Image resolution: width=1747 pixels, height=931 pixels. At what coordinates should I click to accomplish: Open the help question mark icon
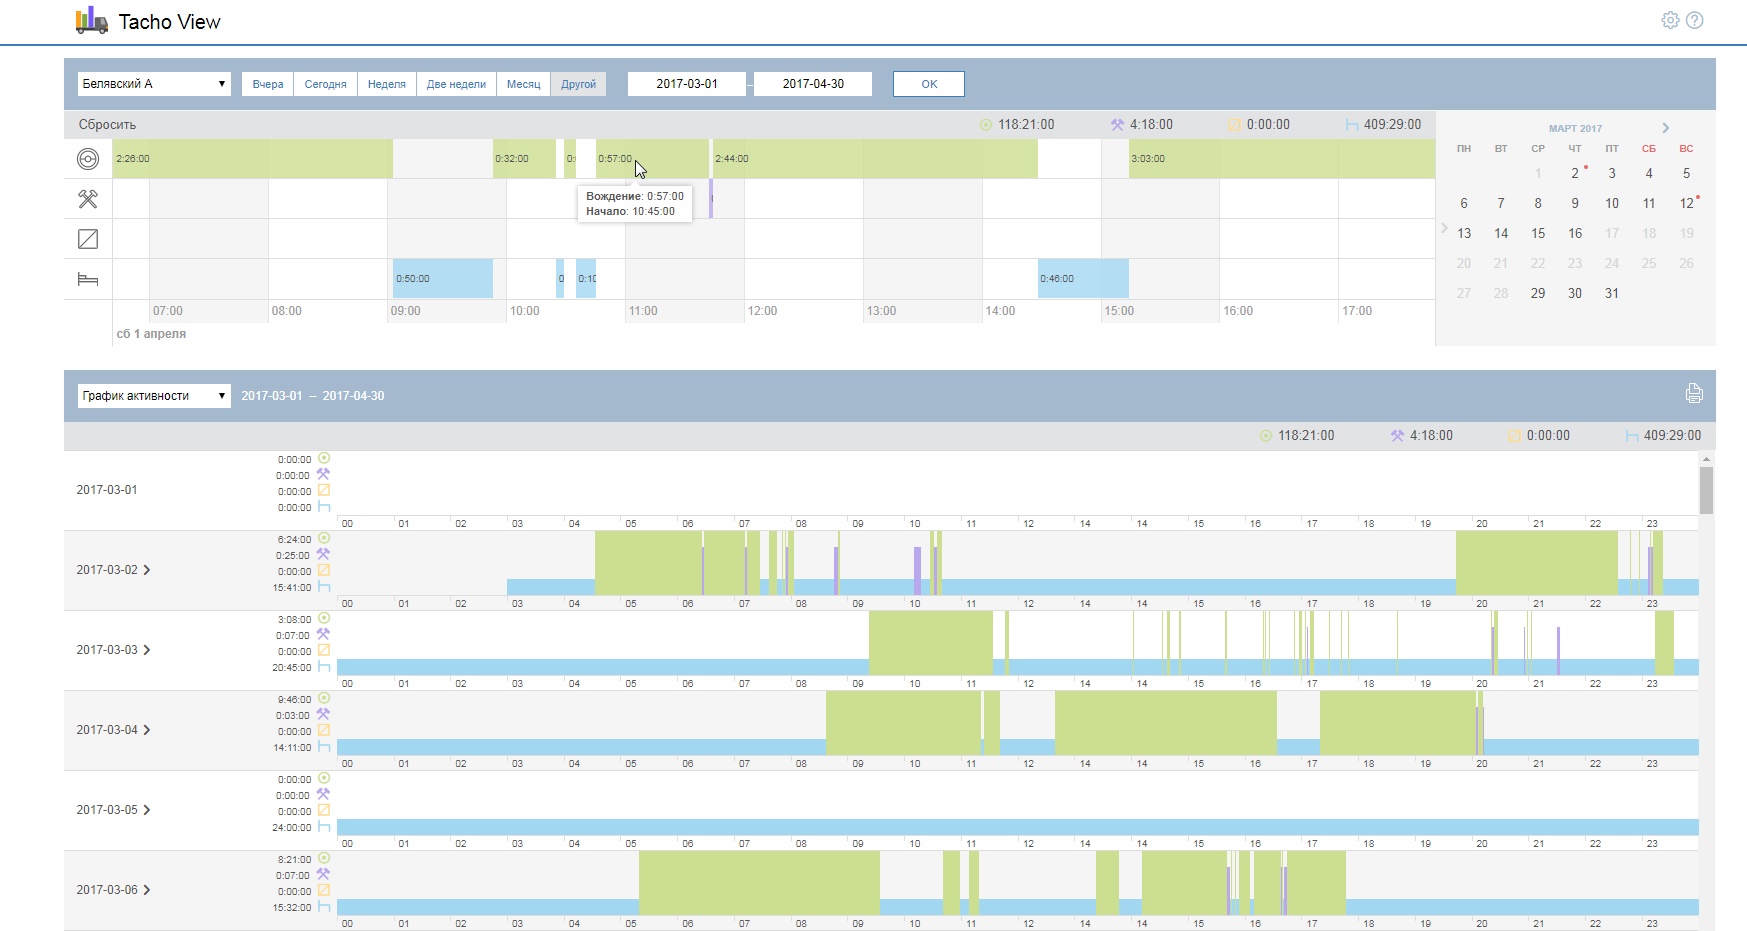(1694, 20)
